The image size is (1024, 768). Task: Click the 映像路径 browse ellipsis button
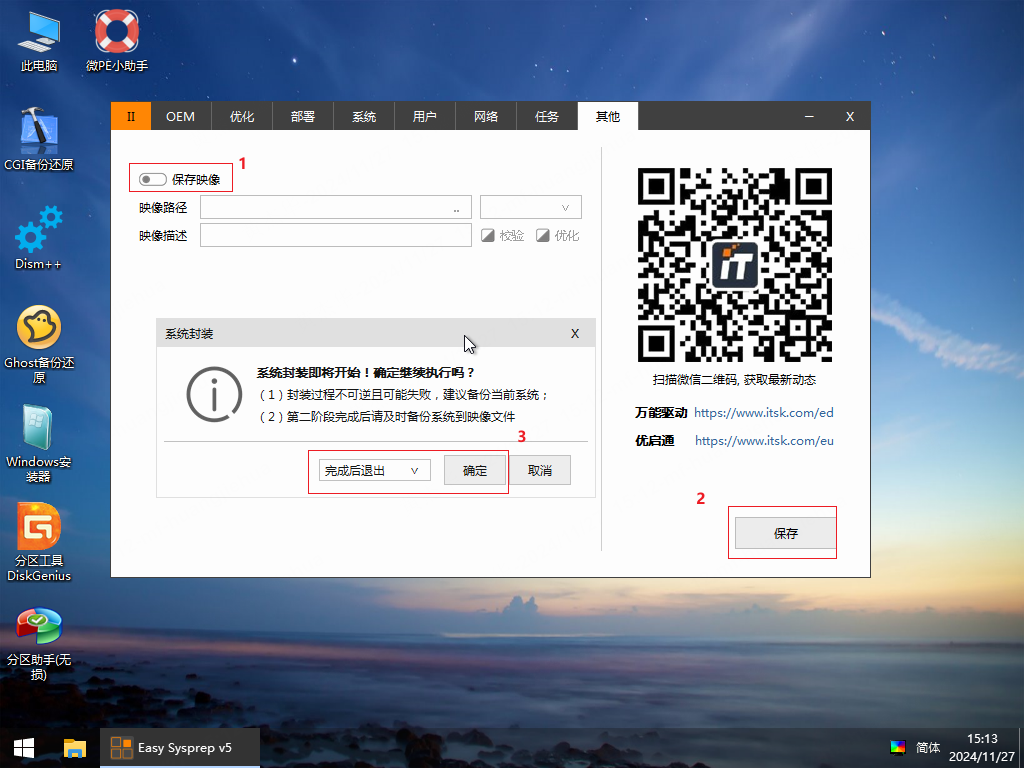click(456, 208)
